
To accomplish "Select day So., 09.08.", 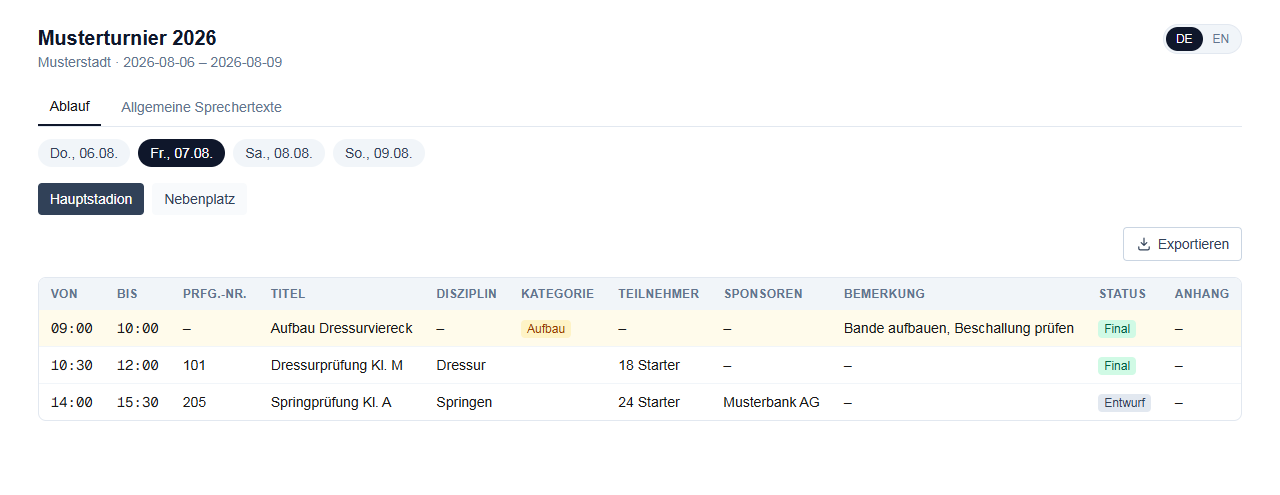I will point(379,153).
